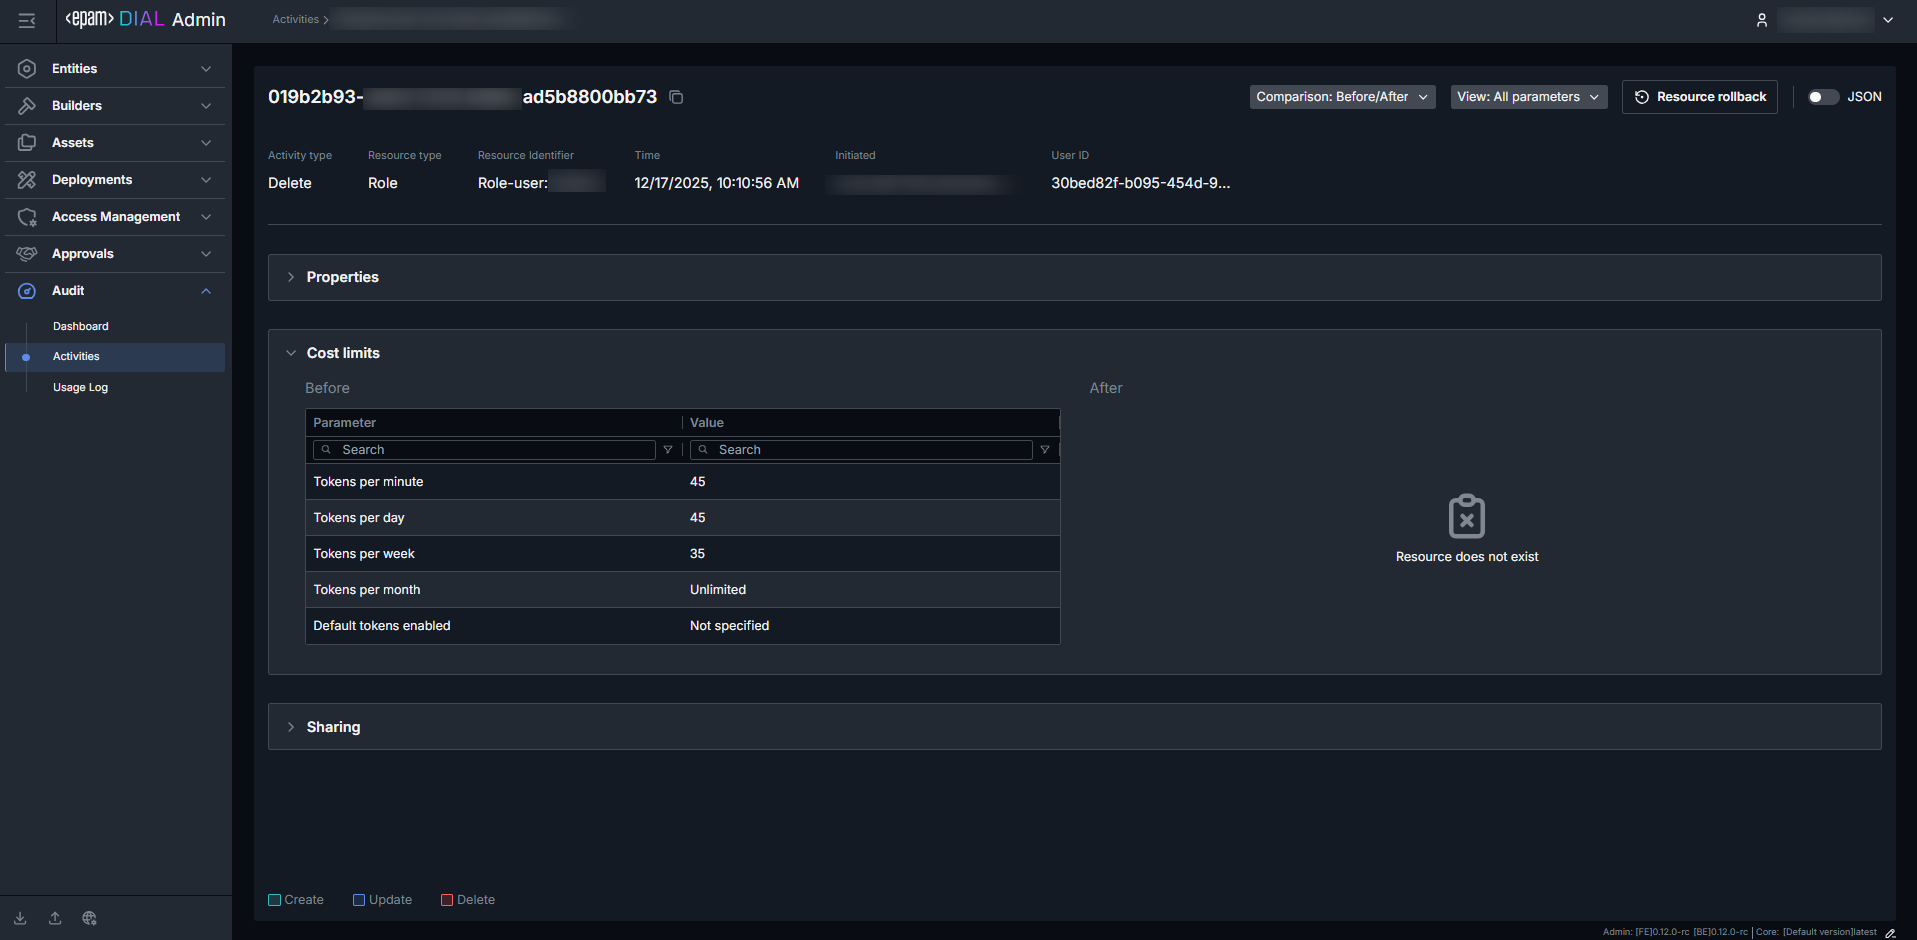Open the Value column filter icon
1917x940 pixels.
tap(1045, 450)
